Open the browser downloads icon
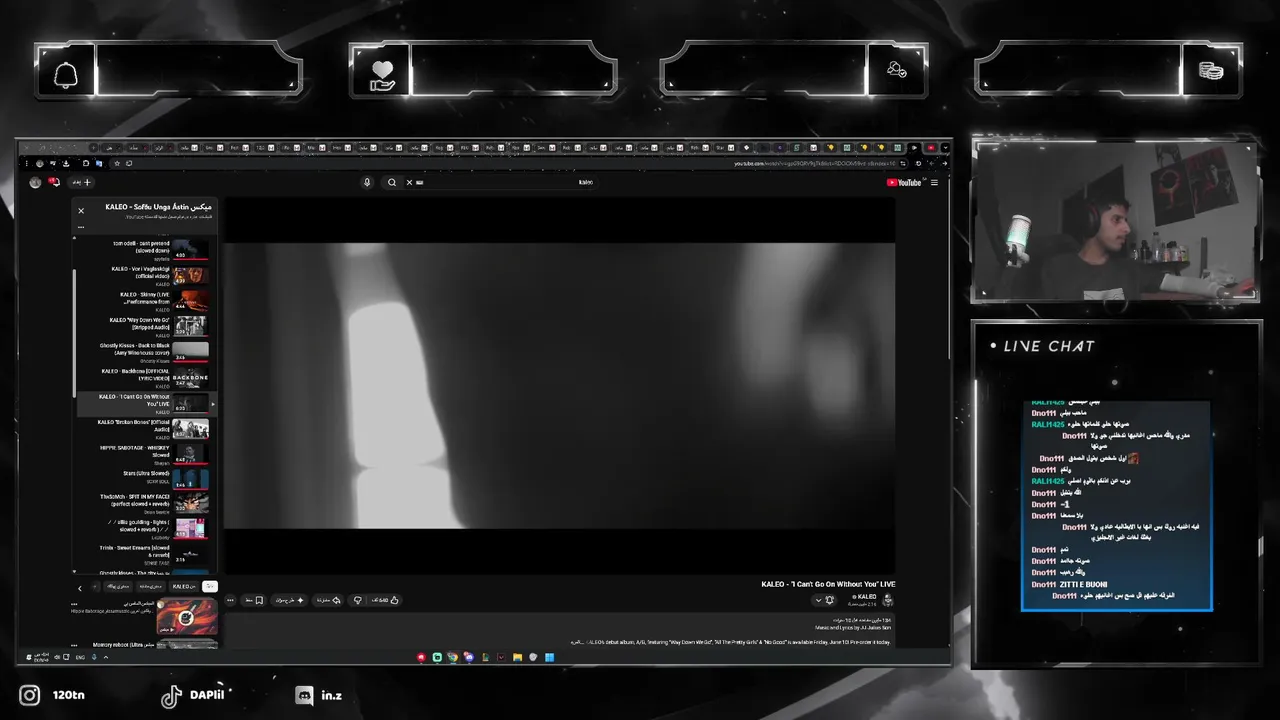The height and width of the screenshot is (720, 1280). click(66, 163)
